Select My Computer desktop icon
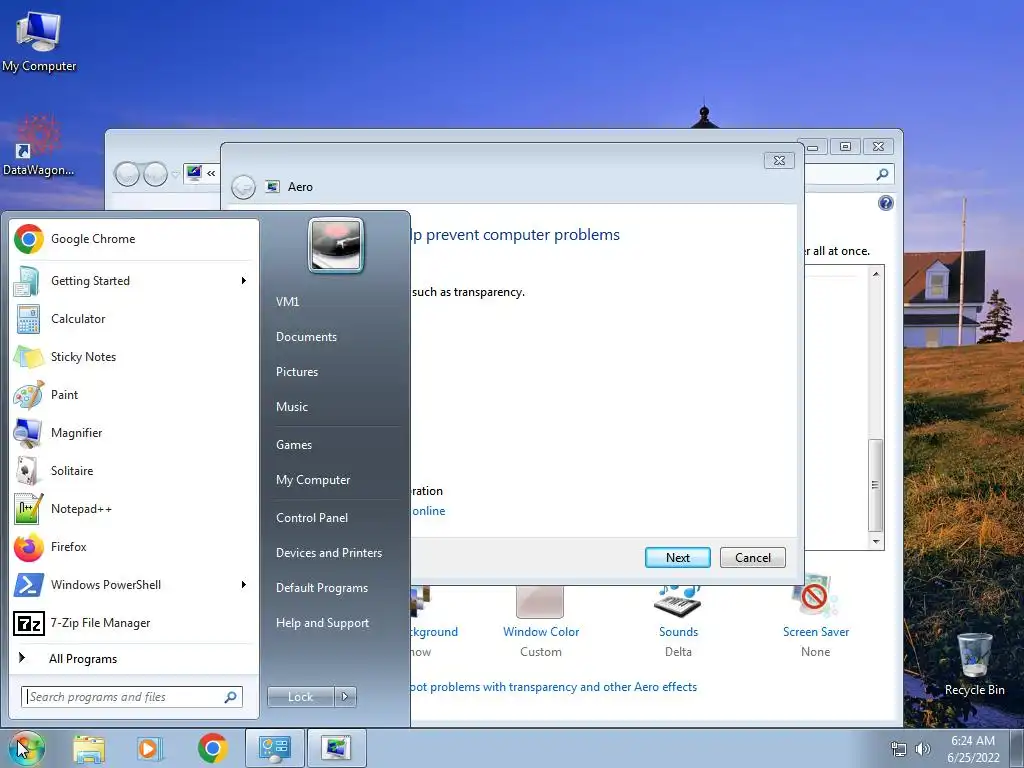Viewport: 1024px width, 768px height. point(39,41)
